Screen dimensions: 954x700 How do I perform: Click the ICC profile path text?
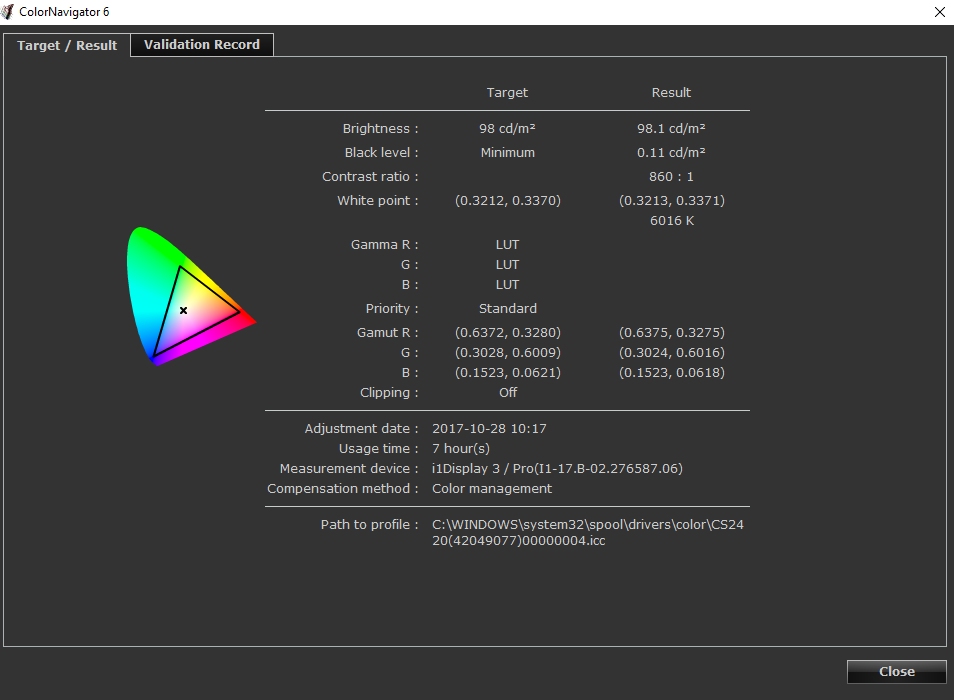(x=588, y=532)
